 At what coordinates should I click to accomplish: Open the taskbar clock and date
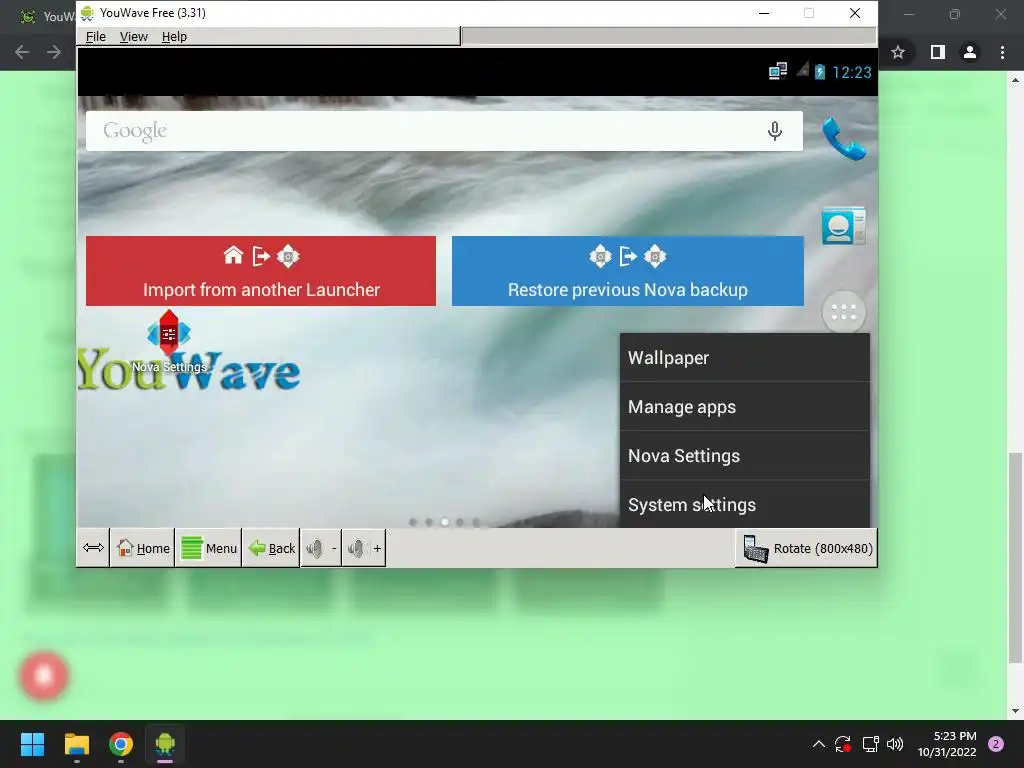coord(947,744)
